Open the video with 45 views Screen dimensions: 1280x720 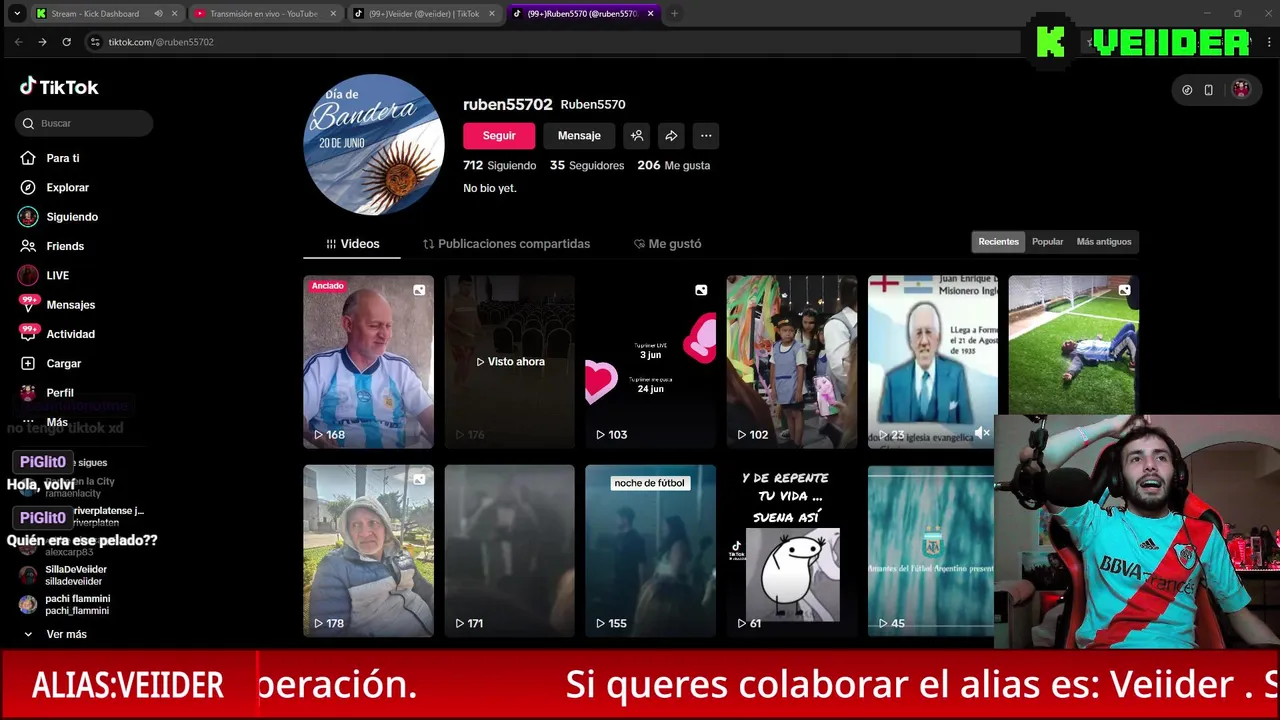click(x=931, y=550)
